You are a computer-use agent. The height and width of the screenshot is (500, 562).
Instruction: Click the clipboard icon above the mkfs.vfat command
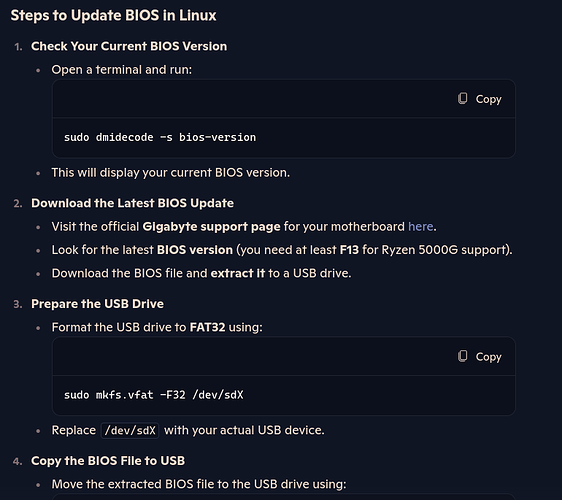[462, 356]
